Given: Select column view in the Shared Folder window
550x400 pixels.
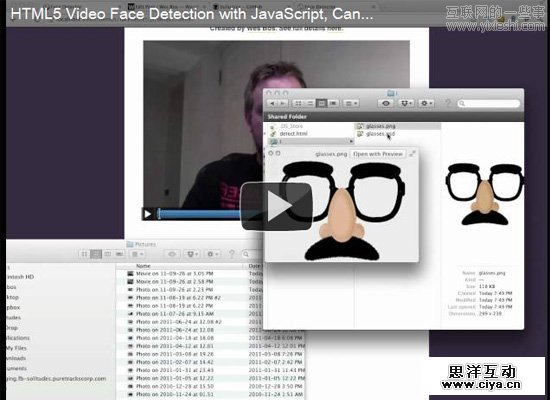Looking at the screenshot, I should coord(321,103).
